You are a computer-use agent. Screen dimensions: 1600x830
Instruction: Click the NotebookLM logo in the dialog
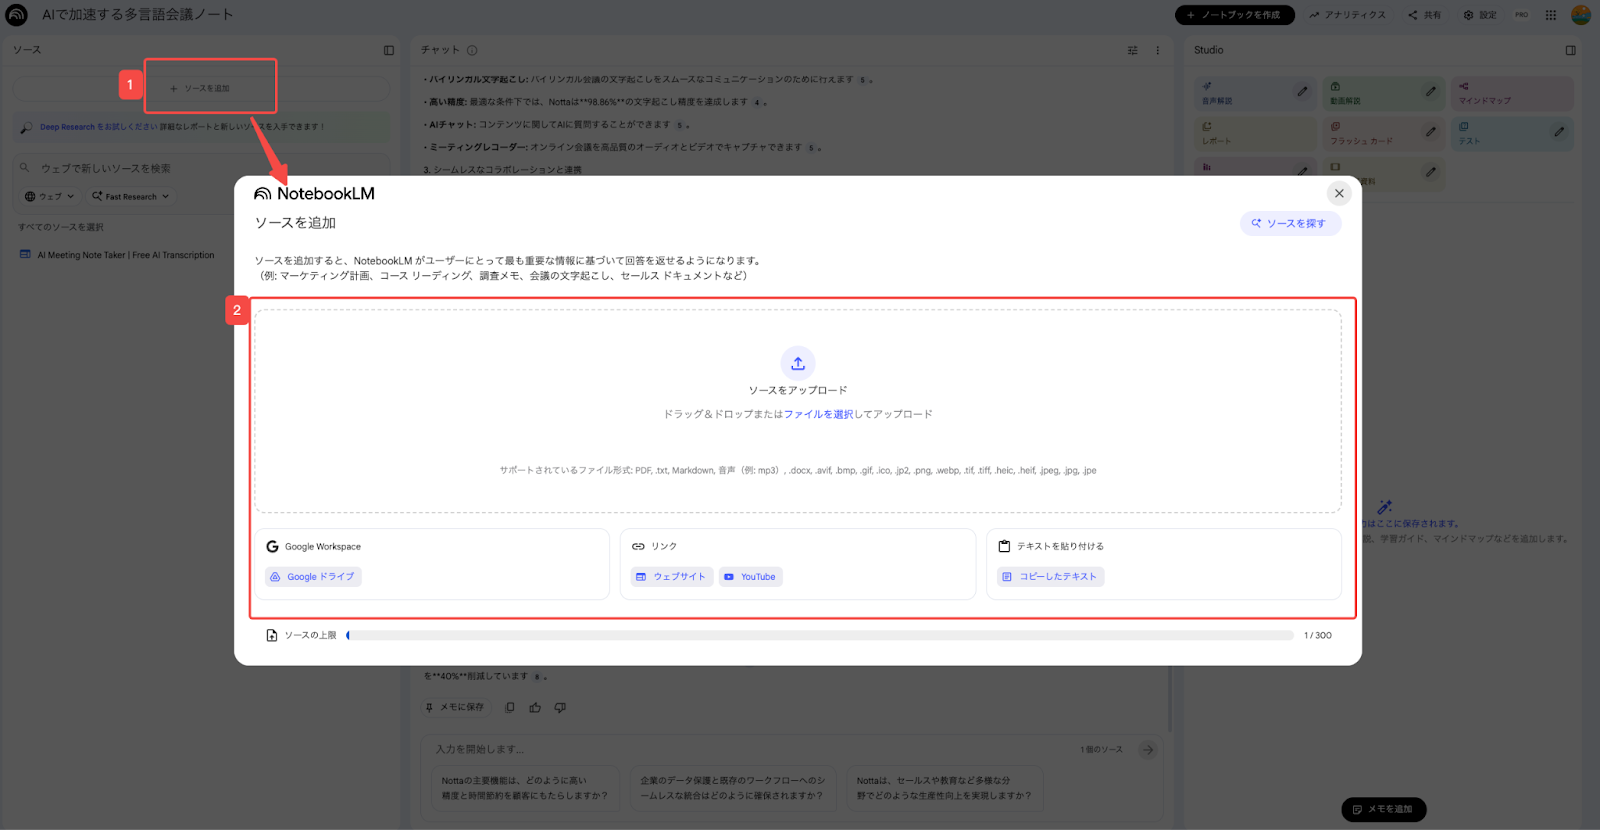[x=315, y=194]
